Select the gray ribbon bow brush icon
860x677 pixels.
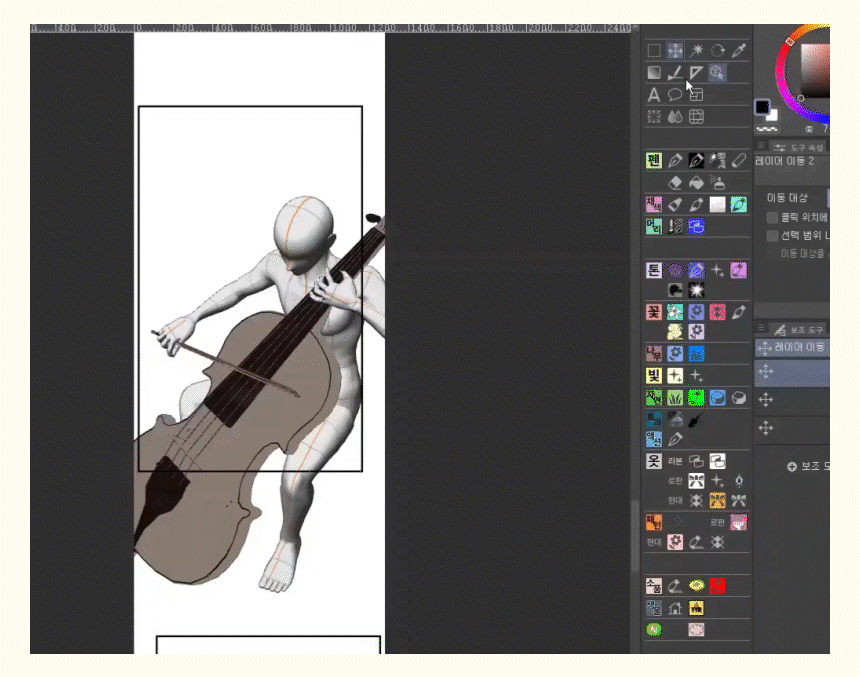(739, 500)
